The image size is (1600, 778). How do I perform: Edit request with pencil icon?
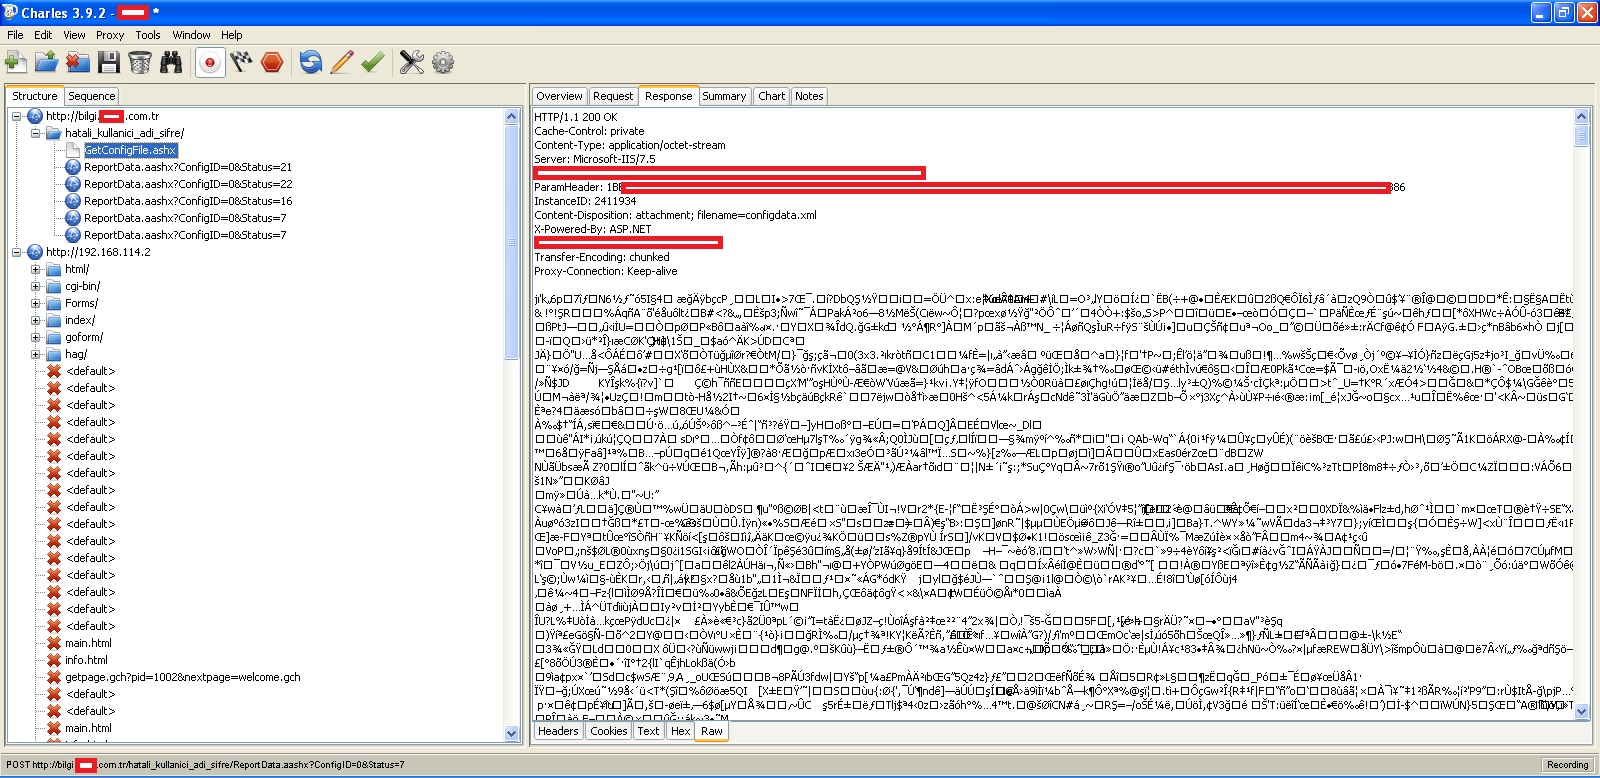[x=342, y=62]
